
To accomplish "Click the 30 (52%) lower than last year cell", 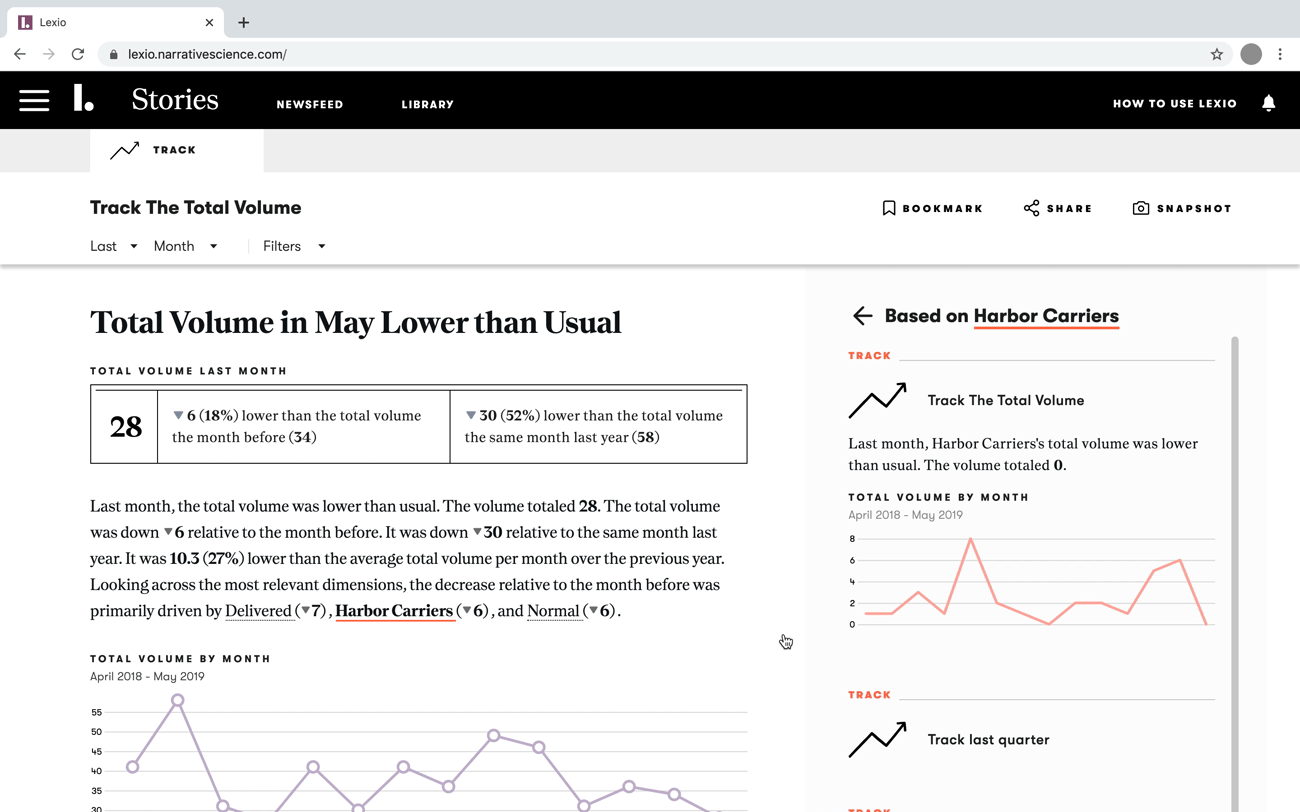I will point(598,426).
